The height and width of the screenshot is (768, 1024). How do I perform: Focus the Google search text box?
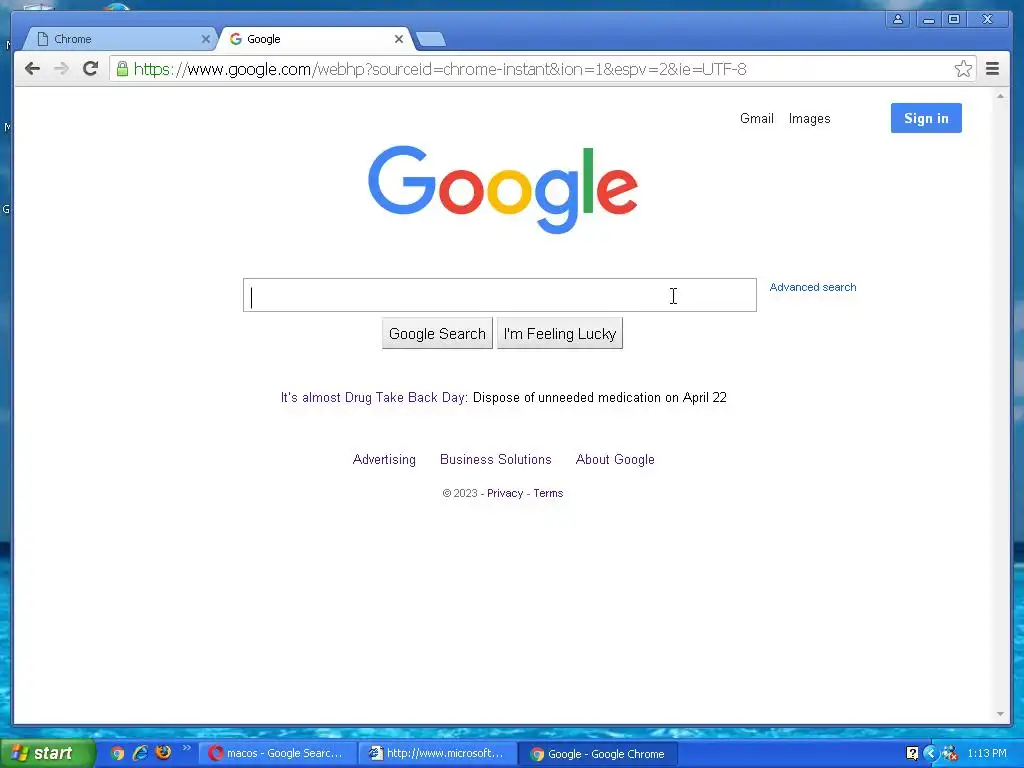(500, 295)
